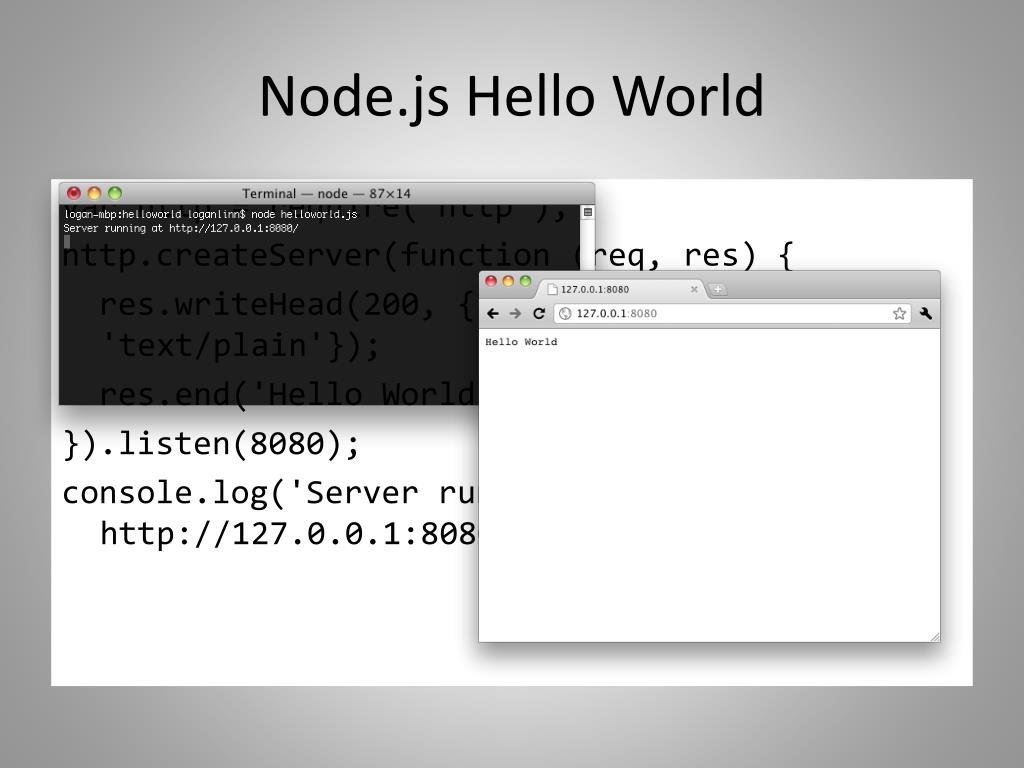Close the browser window with the red button

point(491,281)
